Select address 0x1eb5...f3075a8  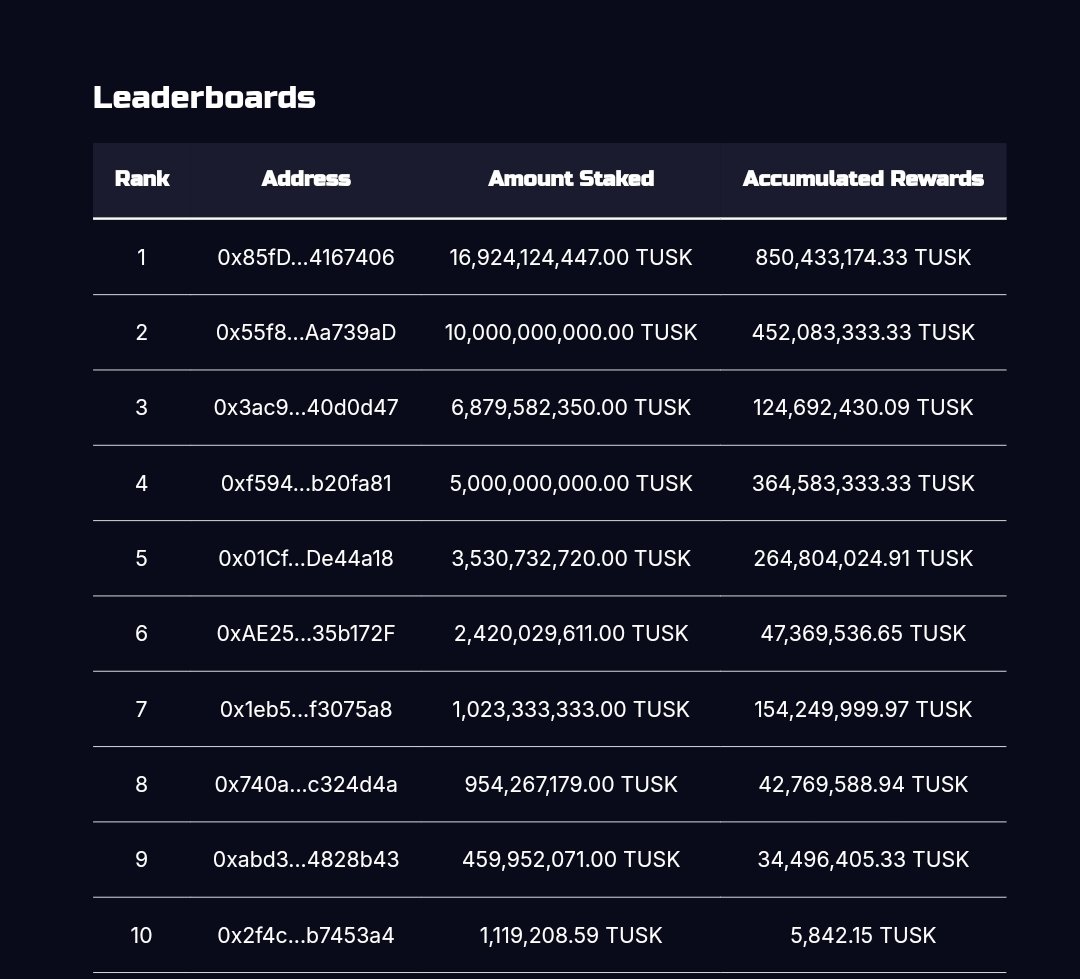click(306, 710)
